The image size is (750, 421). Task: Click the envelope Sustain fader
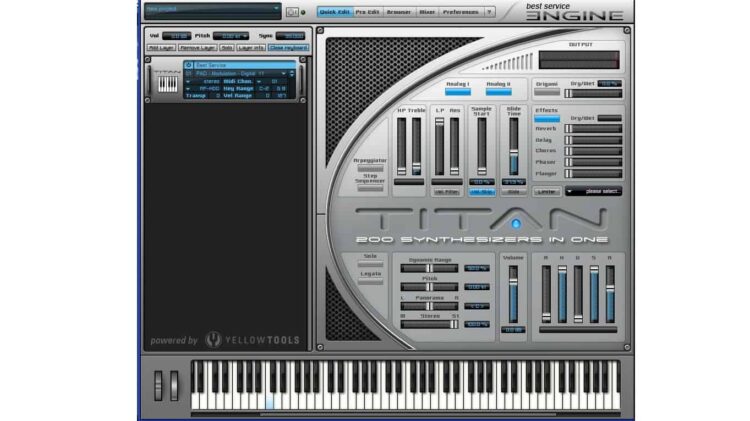pos(594,295)
